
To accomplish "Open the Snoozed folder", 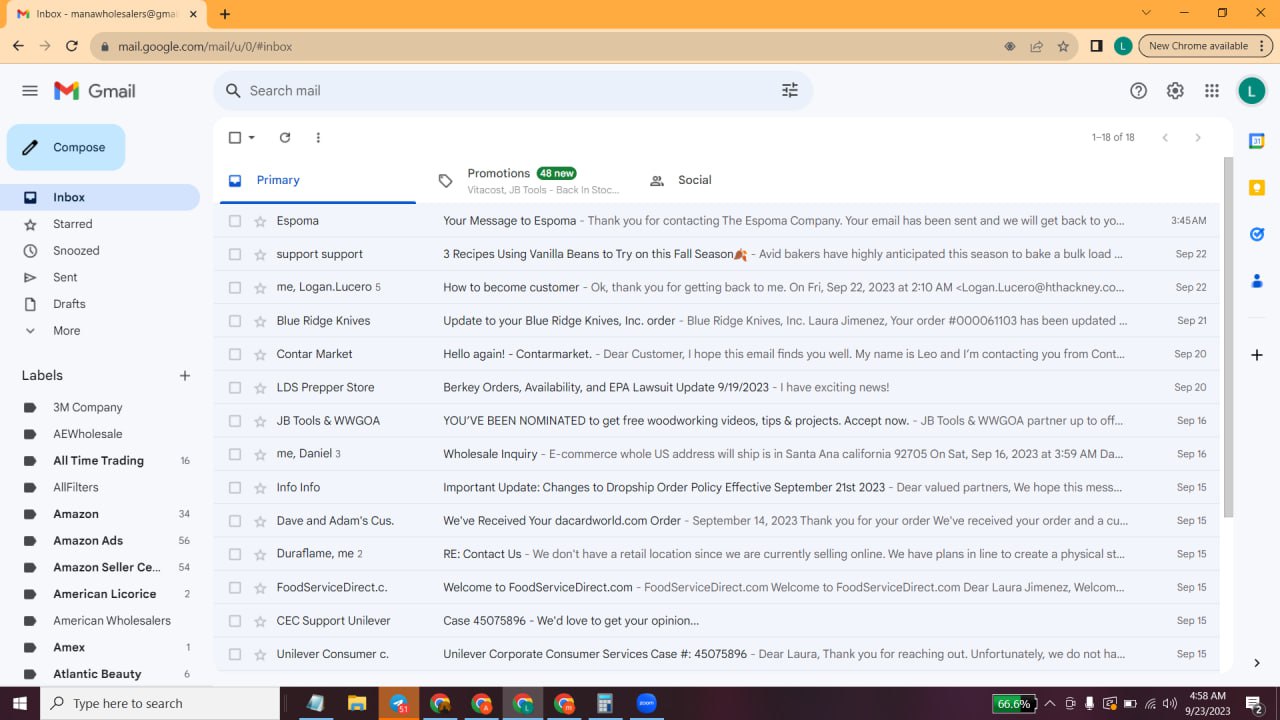I will (100, 251).
